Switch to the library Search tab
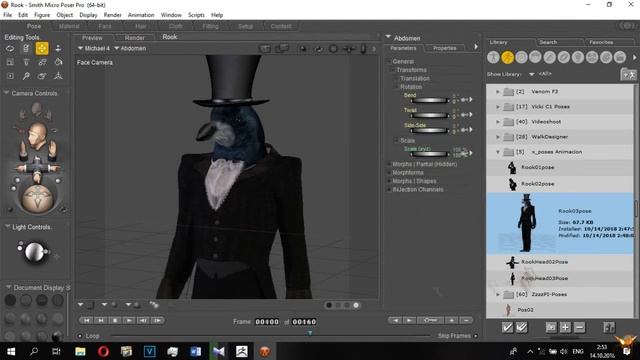The width and height of the screenshot is (640, 360). [548, 42]
